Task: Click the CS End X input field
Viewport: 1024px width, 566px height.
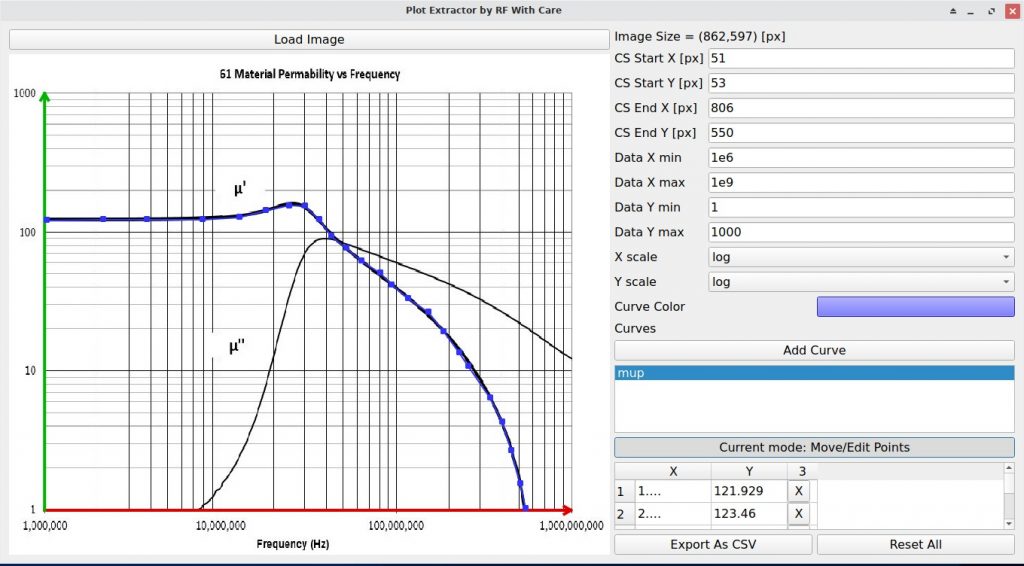Action: pos(861,108)
